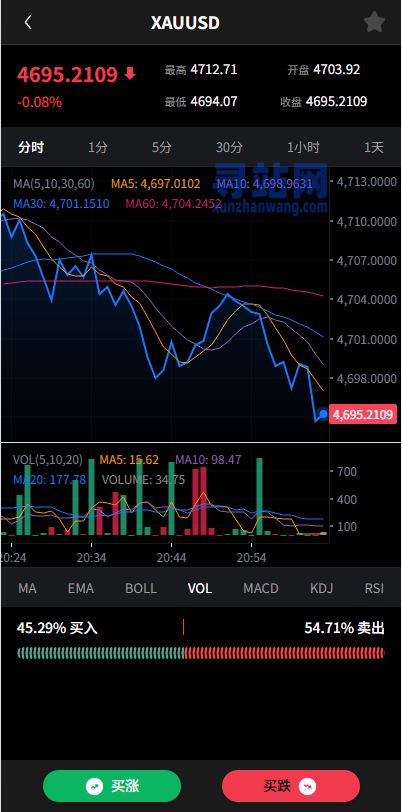The width and height of the screenshot is (402, 812).
Task: Click the buy/sell ratio progress bar
Action: pos(201,652)
